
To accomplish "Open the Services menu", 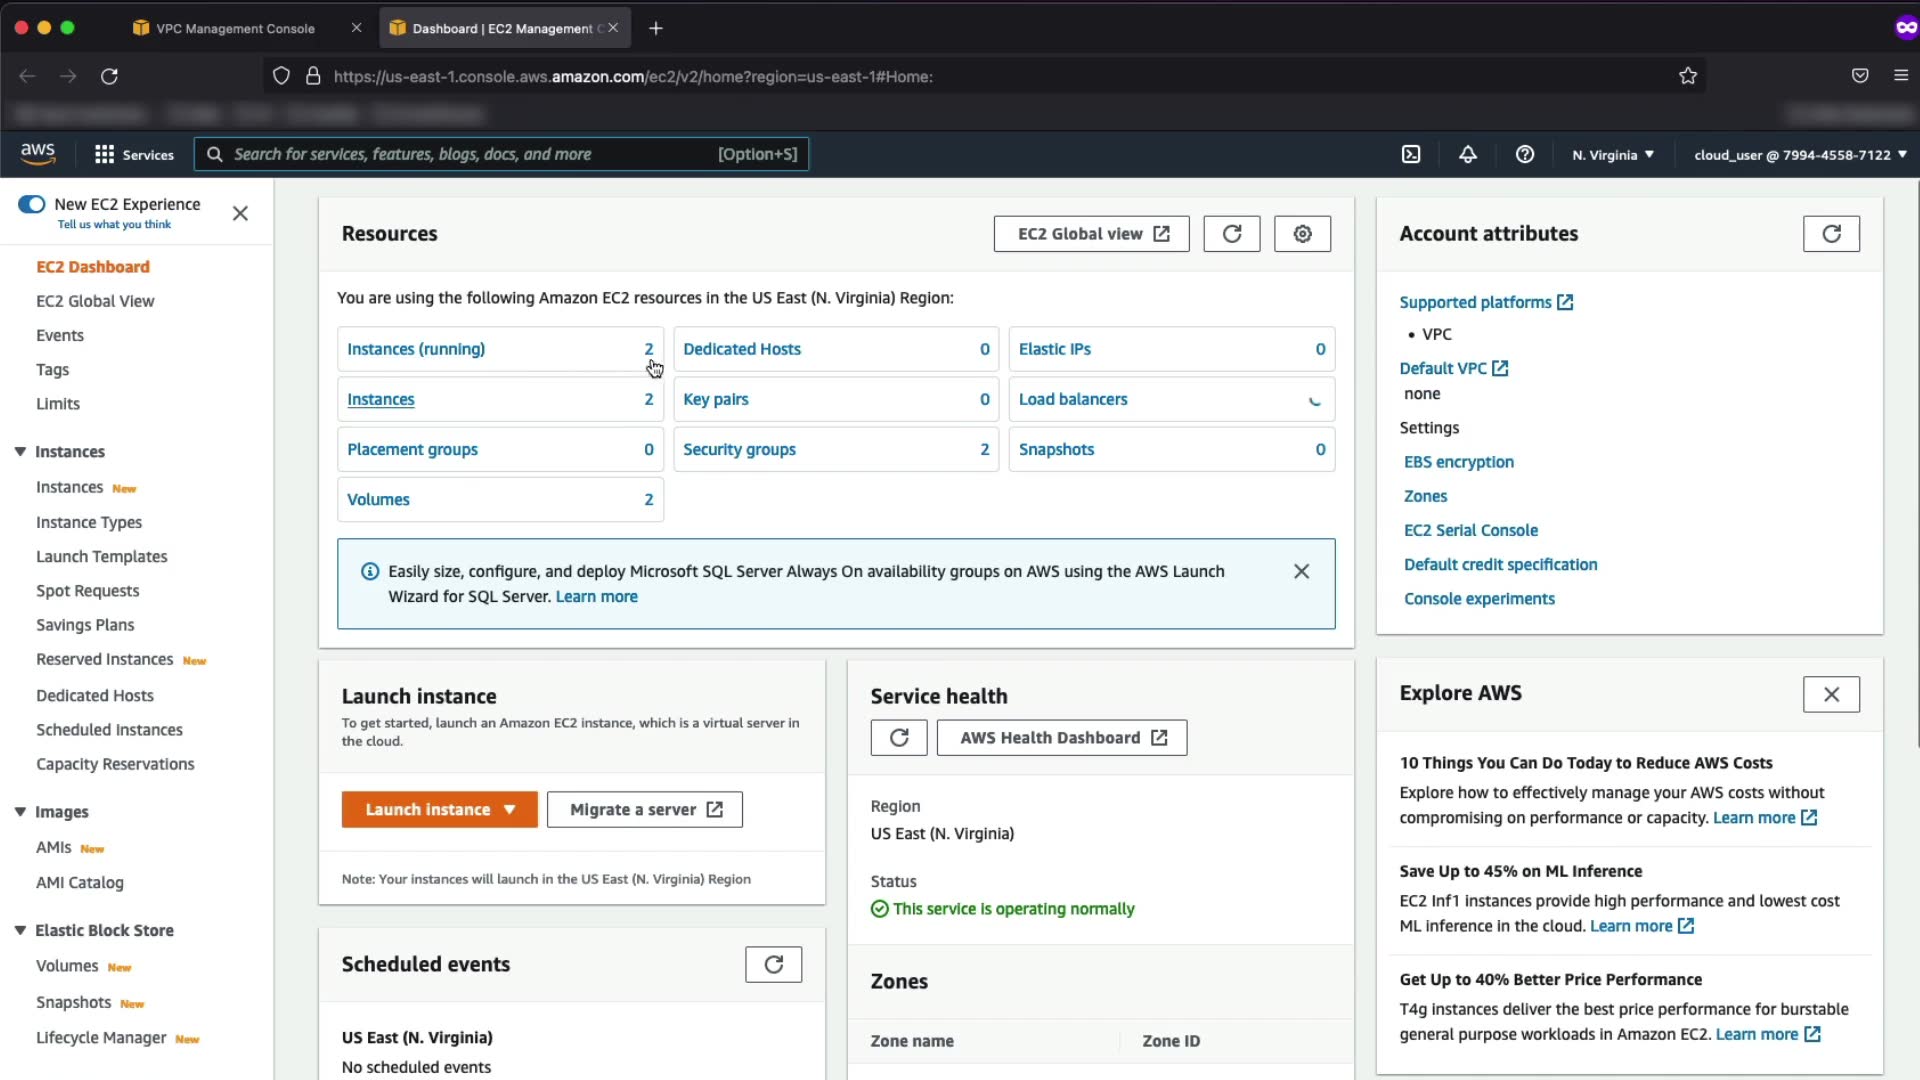I will pos(134,154).
